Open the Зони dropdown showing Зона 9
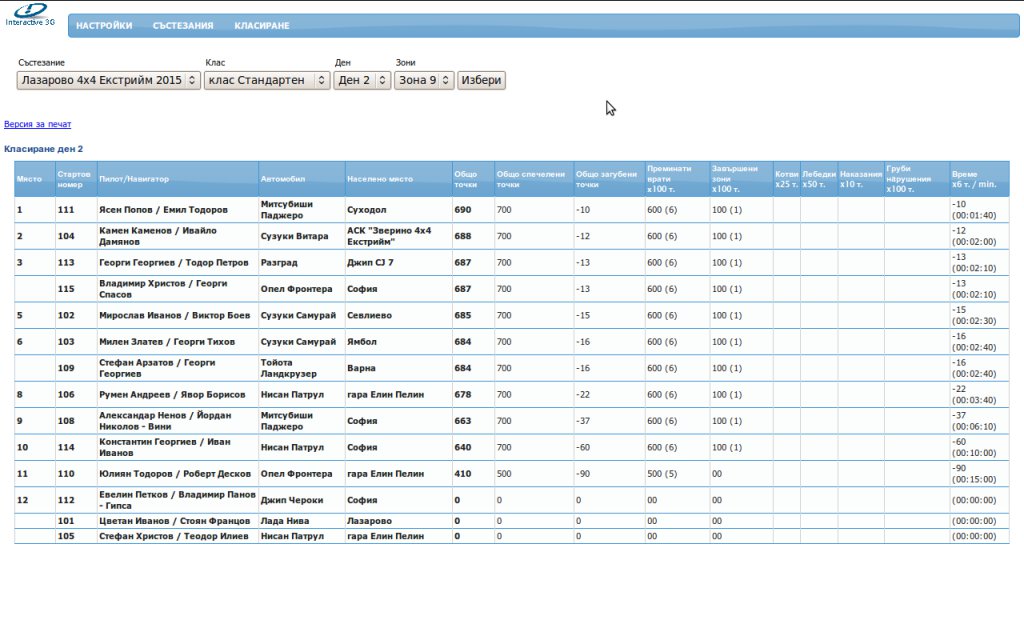This screenshot has width=1024, height=640. click(424, 80)
